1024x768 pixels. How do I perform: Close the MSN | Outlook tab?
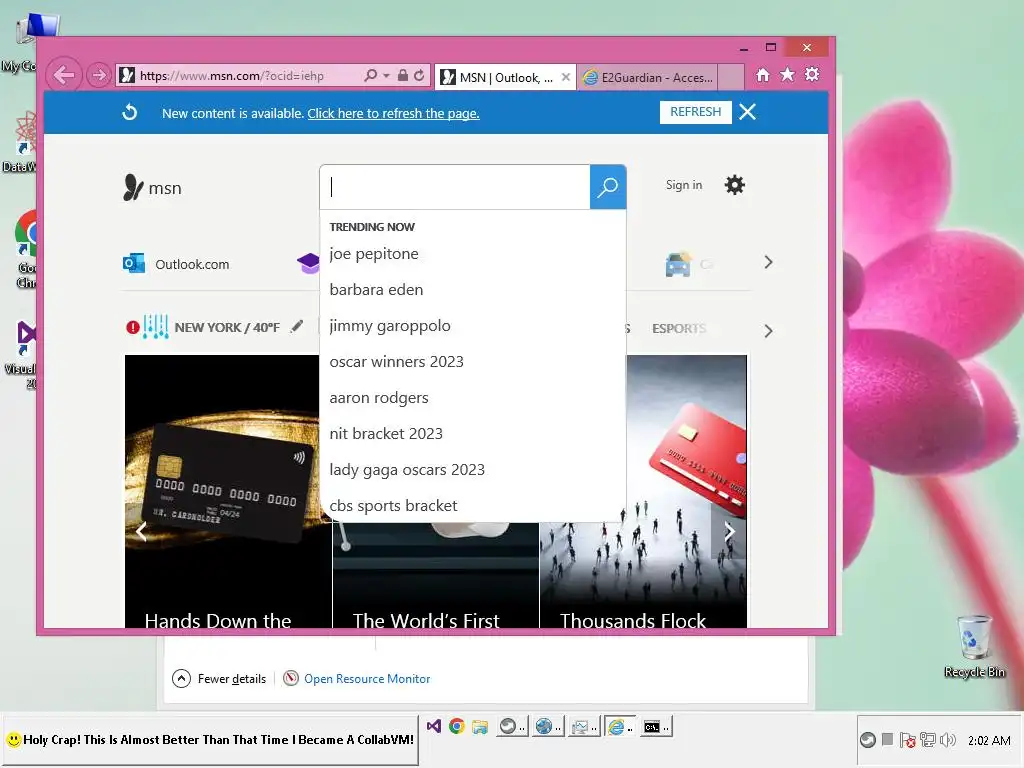[566, 77]
